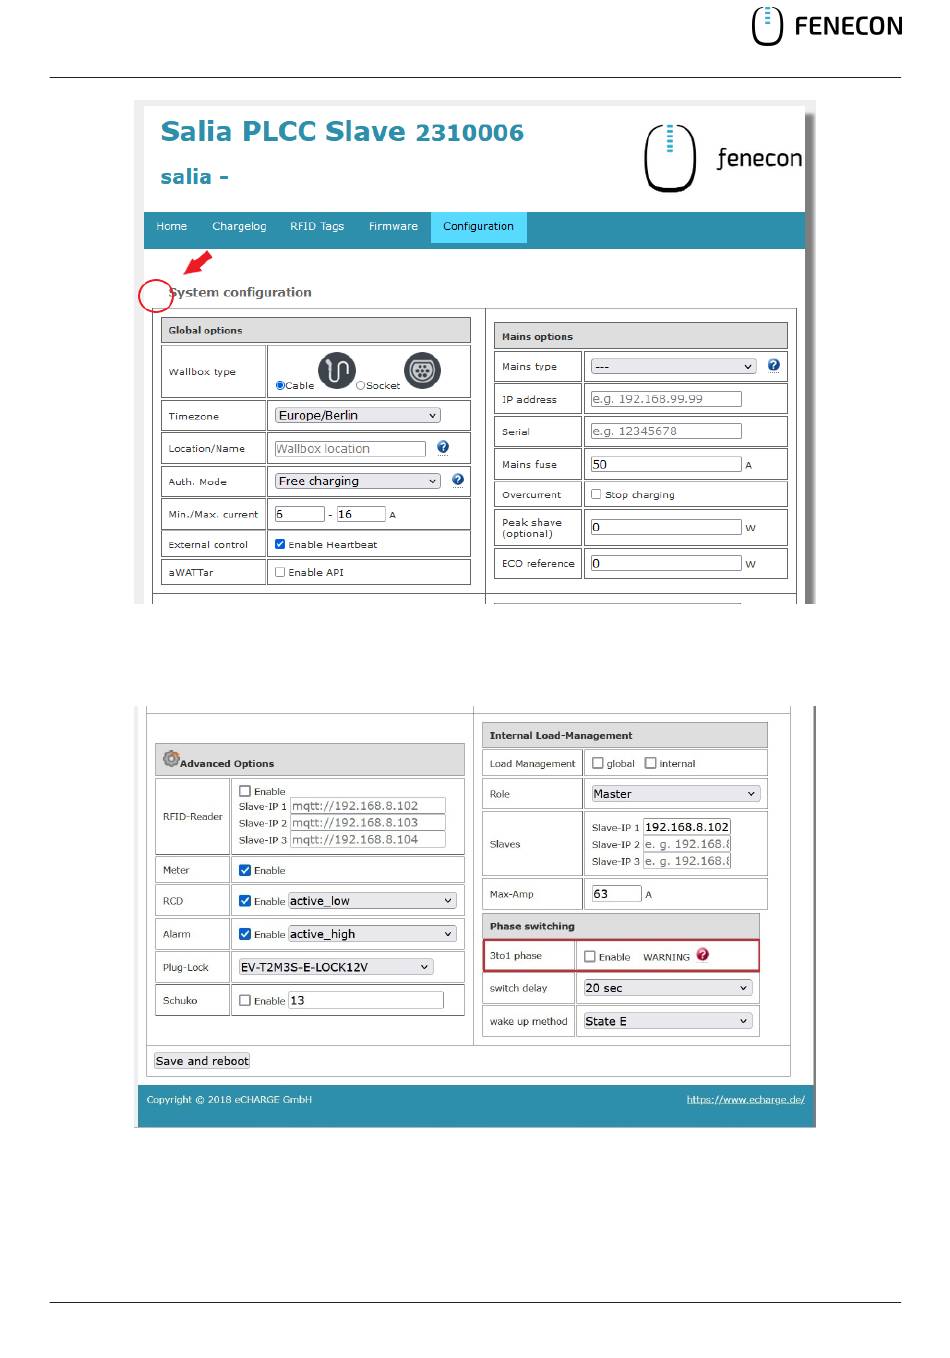The height and width of the screenshot is (1358, 950).
Task: Click the Cable wallbox type icon
Action: 337,370
